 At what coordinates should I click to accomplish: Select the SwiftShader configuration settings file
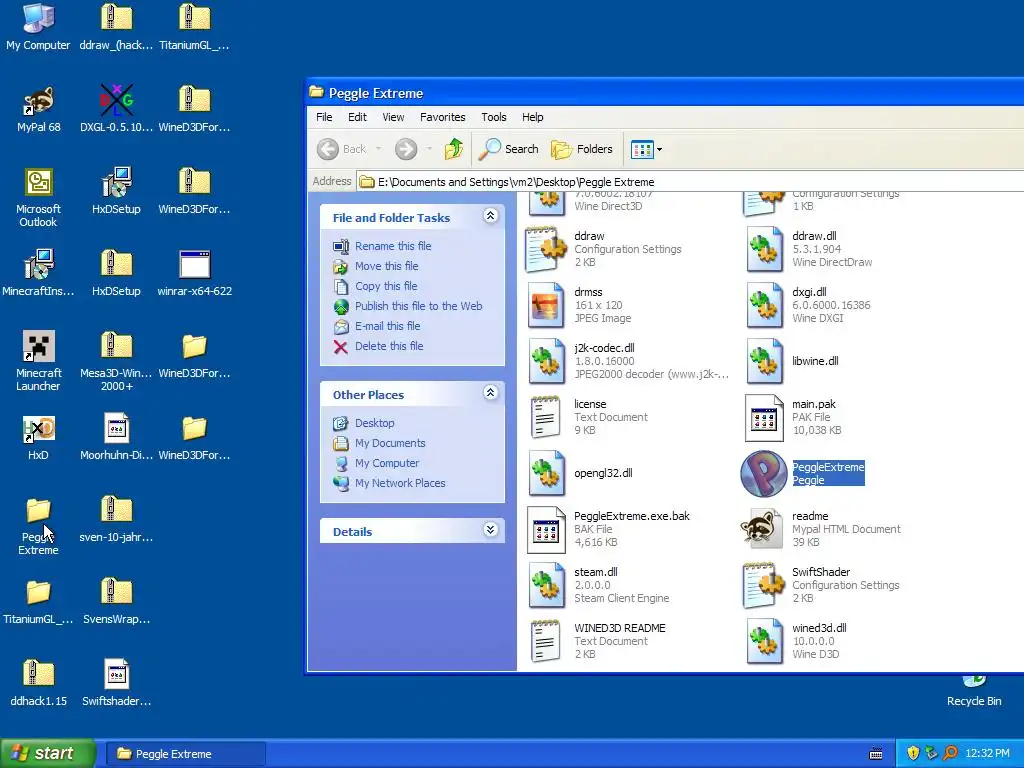(x=763, y=585)
